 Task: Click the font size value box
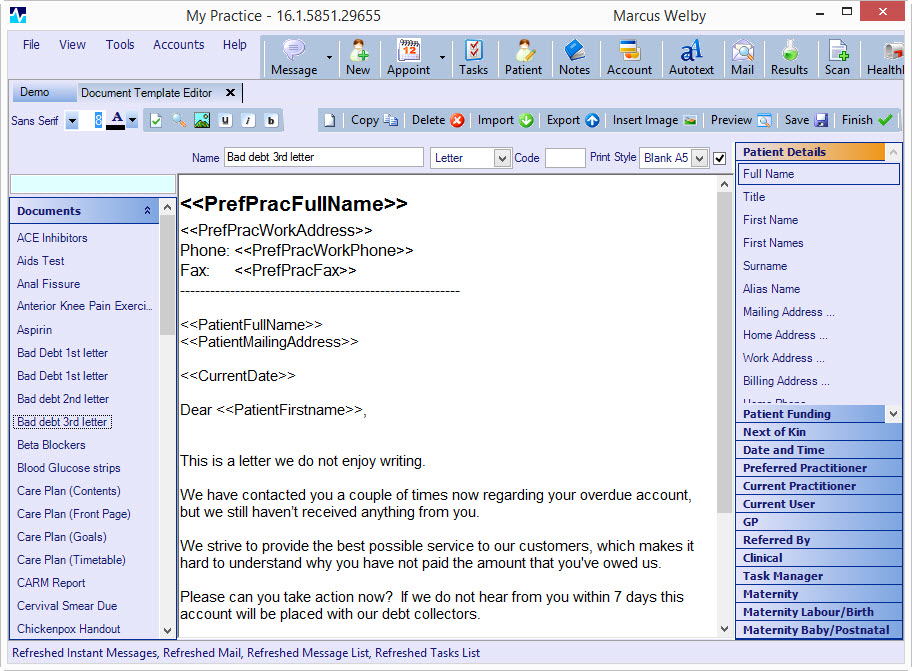click(x=92, y=120)
